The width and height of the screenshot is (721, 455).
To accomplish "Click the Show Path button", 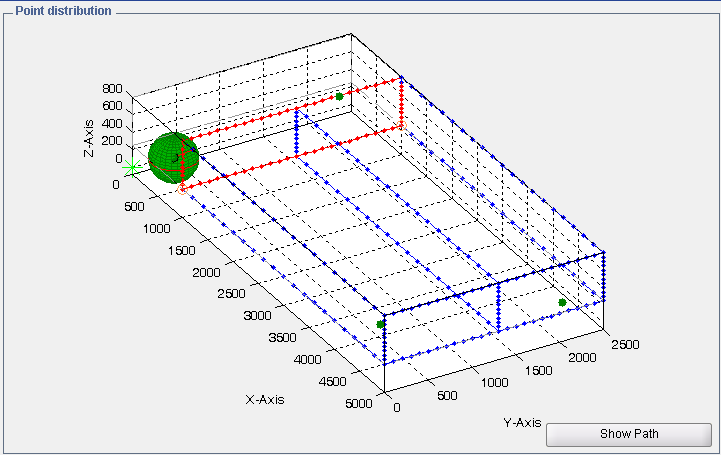I will point(629,434).
